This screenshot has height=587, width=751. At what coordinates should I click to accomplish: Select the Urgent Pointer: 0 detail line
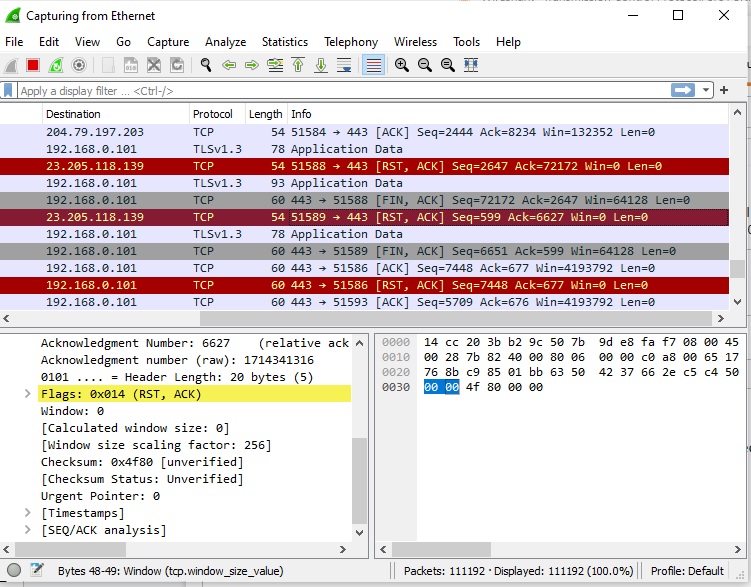[100, 496]
